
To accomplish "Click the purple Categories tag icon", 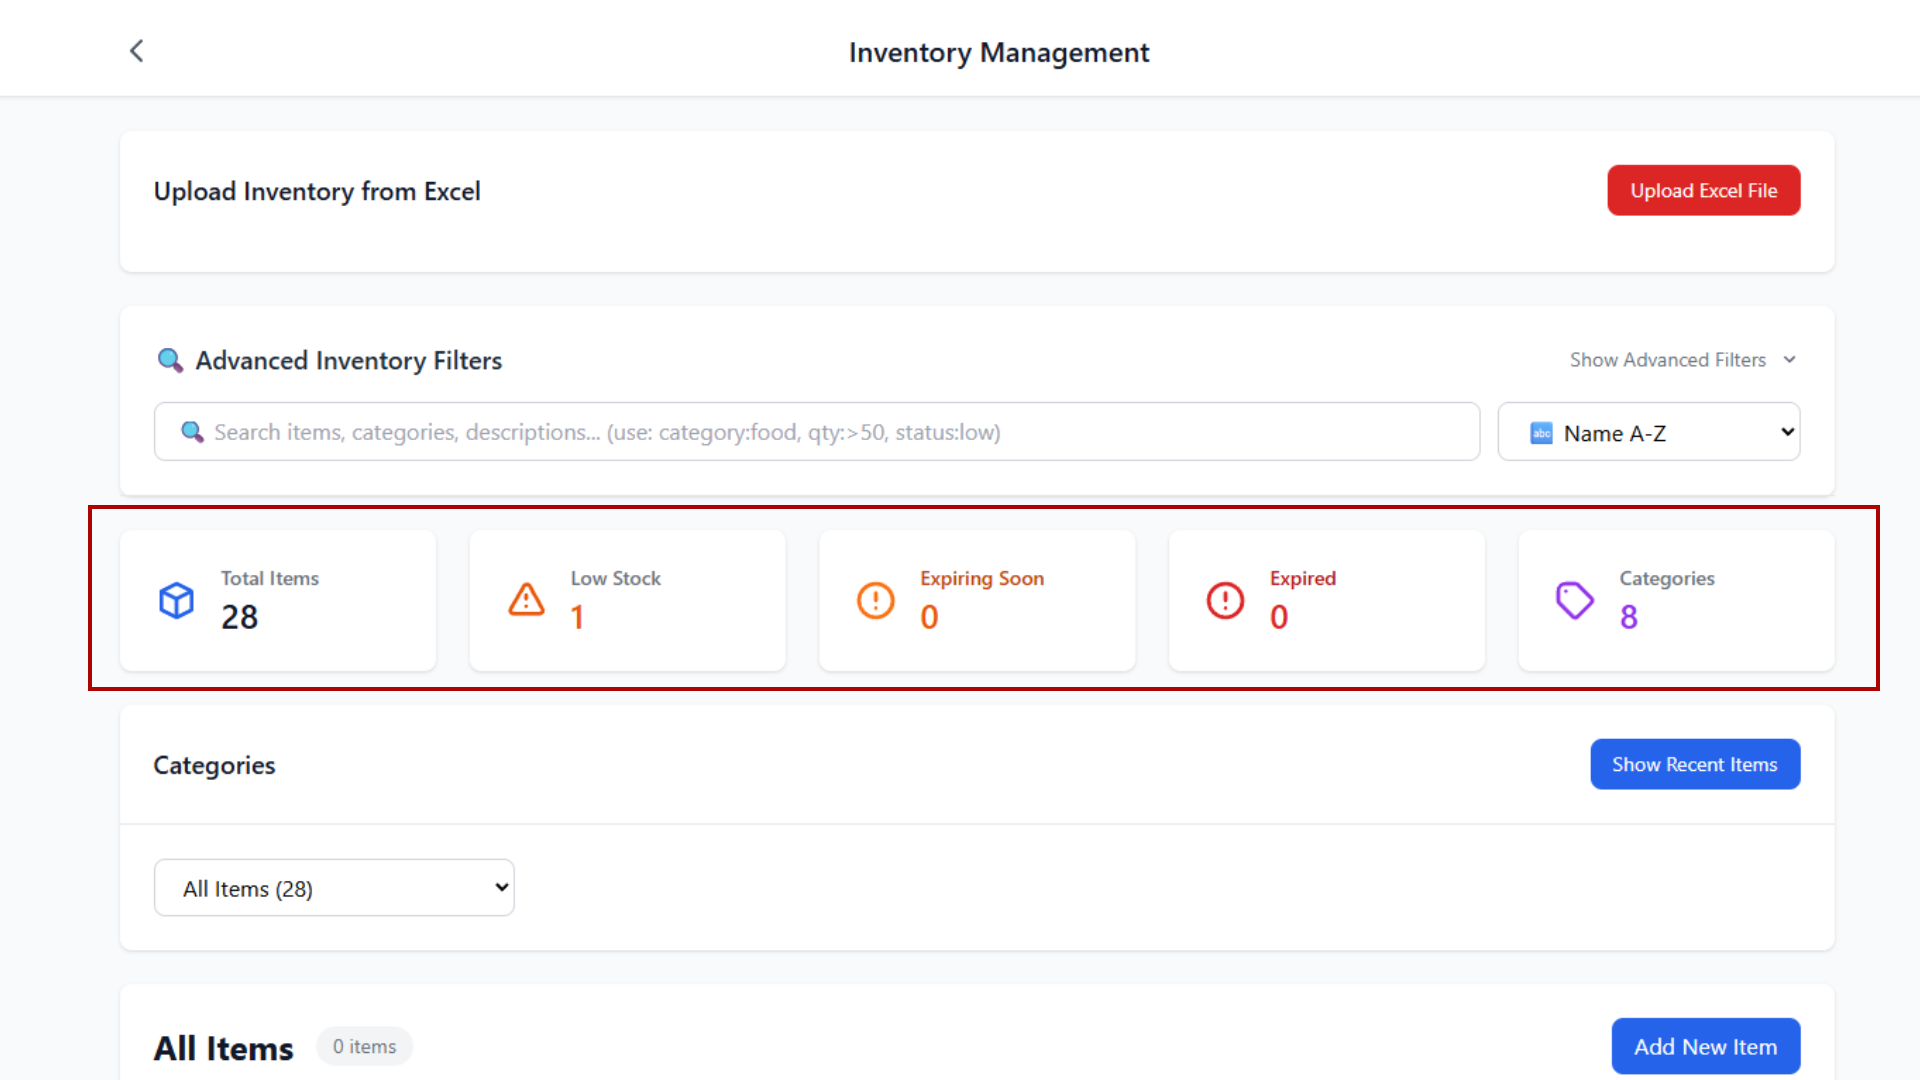I will 1574,600.
